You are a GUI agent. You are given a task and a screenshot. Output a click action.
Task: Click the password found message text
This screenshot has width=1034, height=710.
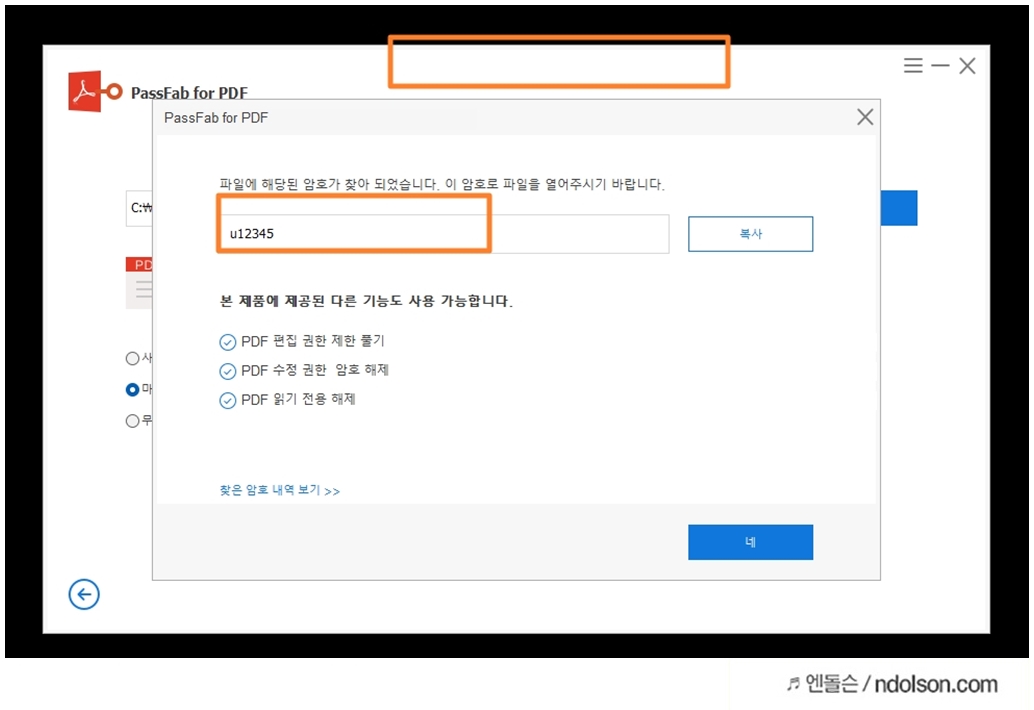coord(442,184)
